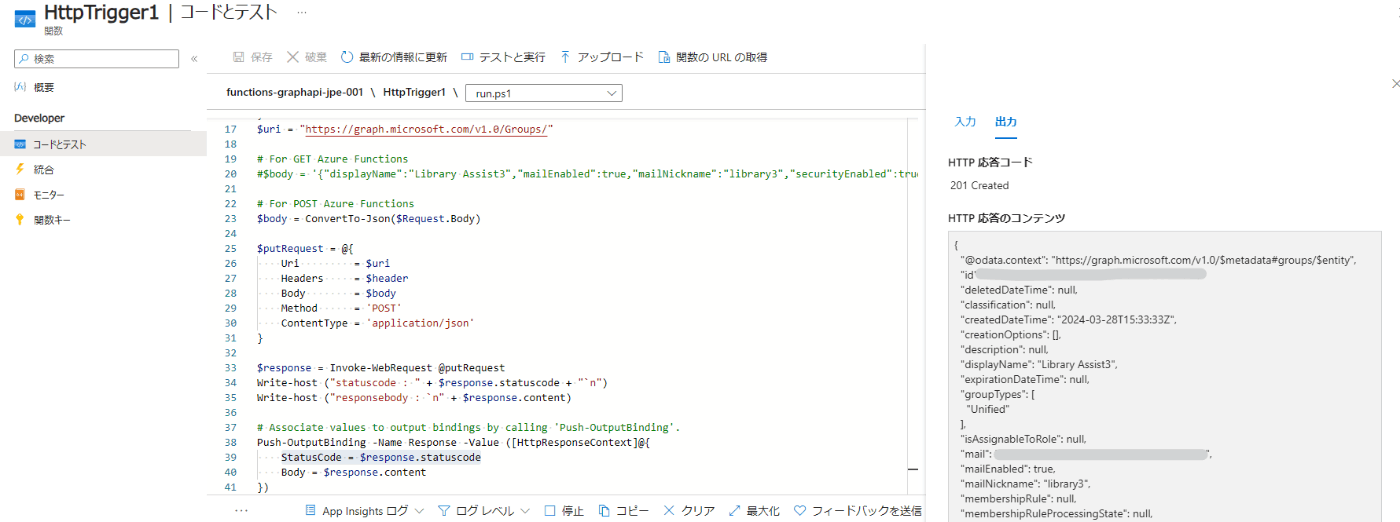Viewport: 1400px width, 522px height.
Task: Click "mailNickname": "library3" response line
Action: (x=1026, y=483)
